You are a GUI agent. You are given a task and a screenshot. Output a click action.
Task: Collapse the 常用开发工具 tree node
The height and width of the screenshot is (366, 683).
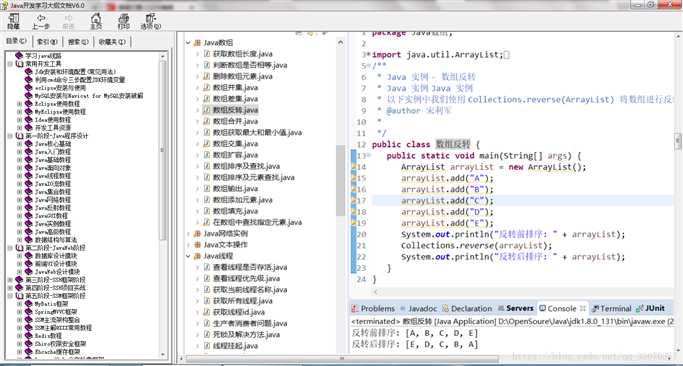point(10,64)
